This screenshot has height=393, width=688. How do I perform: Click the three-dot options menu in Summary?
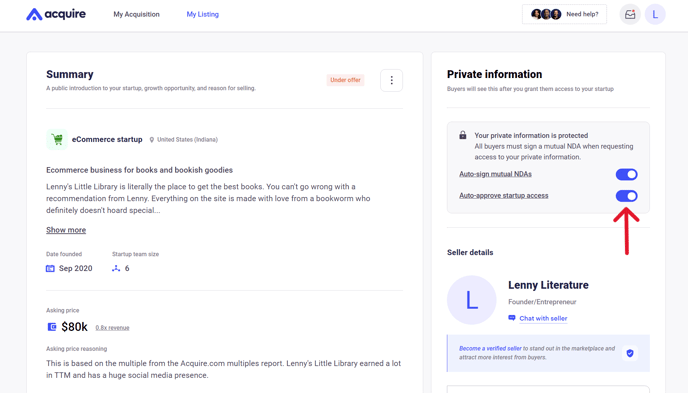click(391, 80)
